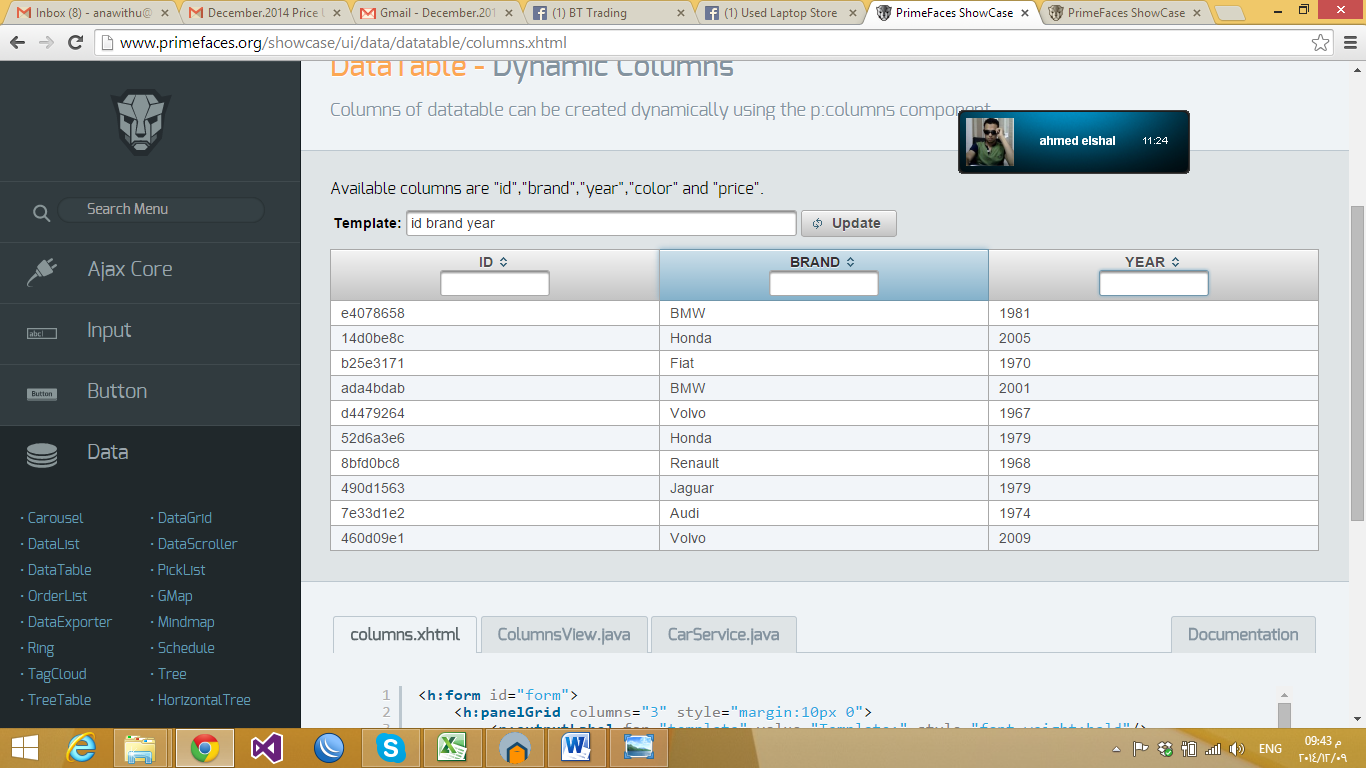Reload the page with the refresh icon
Viewport: 1366px width, 768px height.
[x=75, y=43]
